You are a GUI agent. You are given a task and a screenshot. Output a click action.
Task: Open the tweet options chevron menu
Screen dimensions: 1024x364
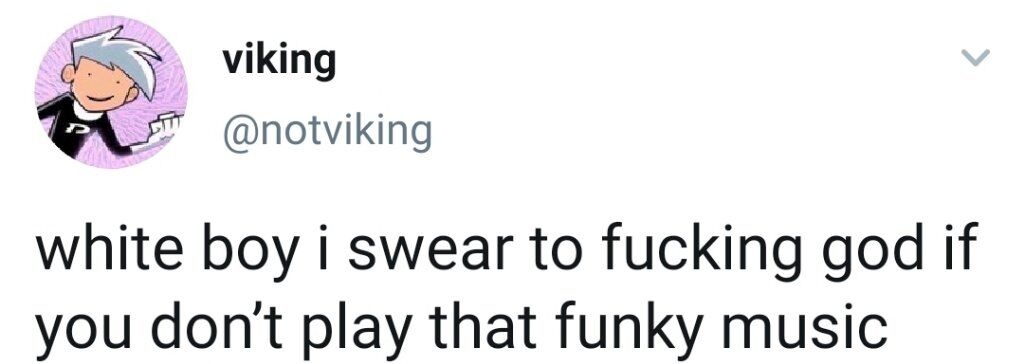tap(977, 58)
